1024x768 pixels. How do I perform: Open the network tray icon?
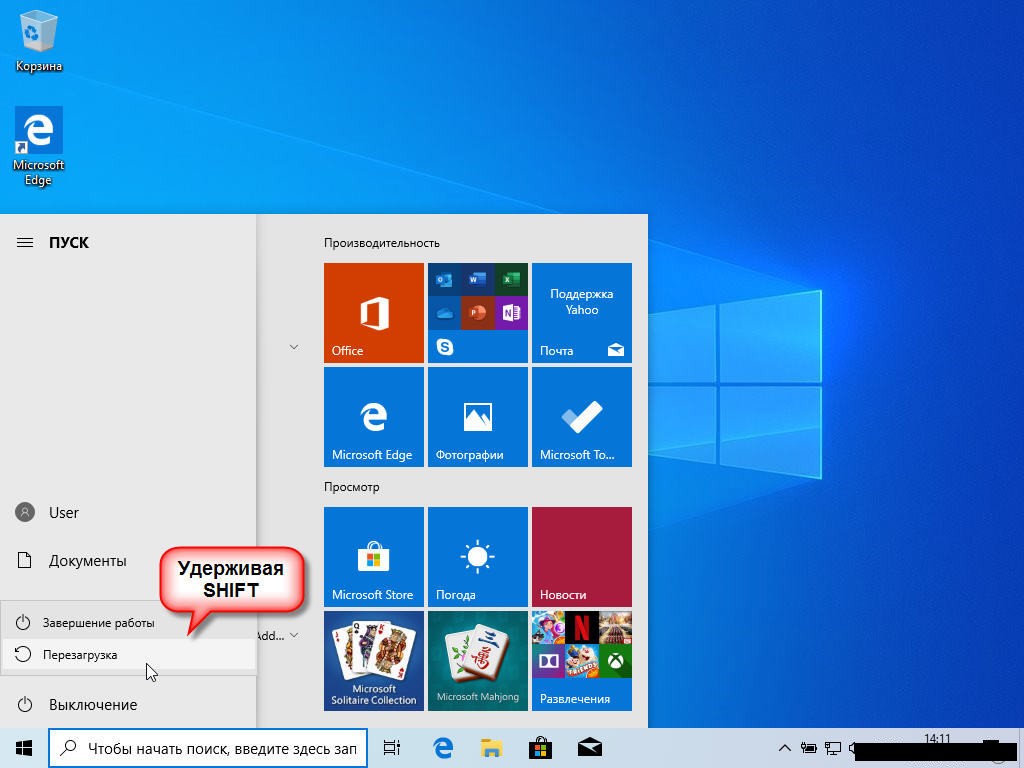click(x=833, y=748)
